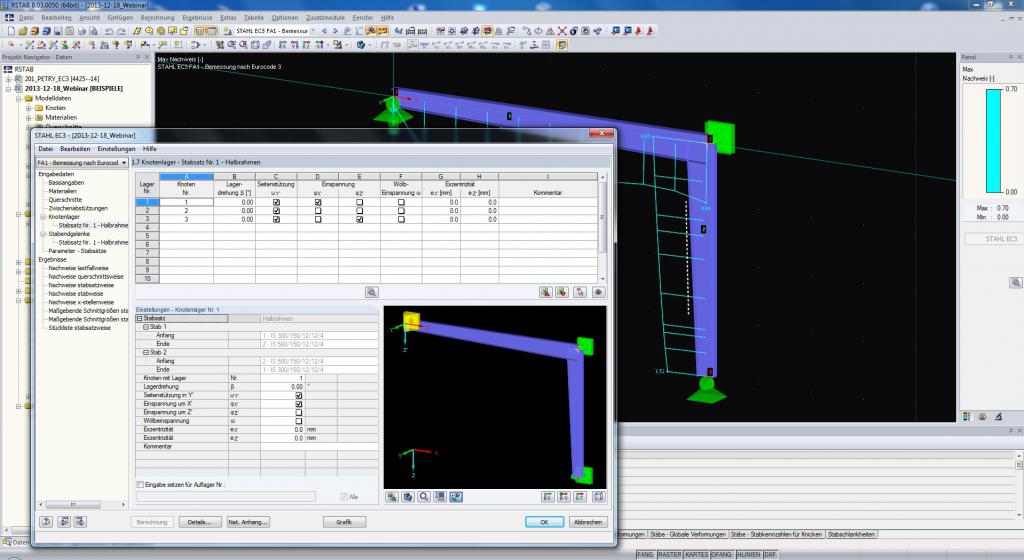Click the Excel export icon below the table

pyautogui.click(x=545, y=292)
